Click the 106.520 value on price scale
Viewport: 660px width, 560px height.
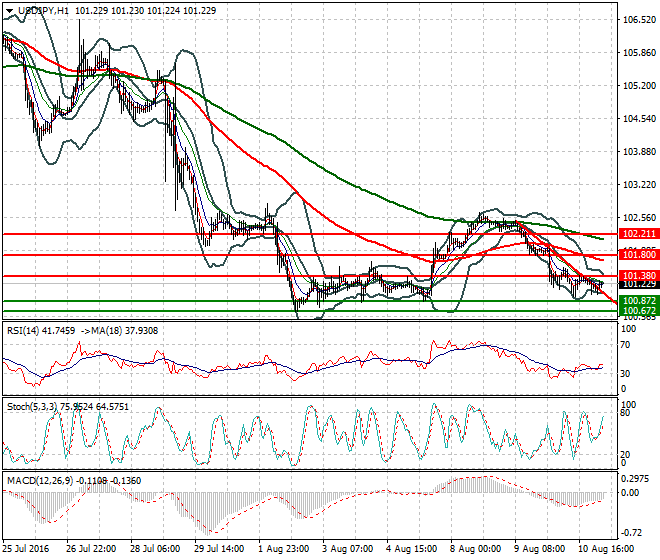[638, 20]
